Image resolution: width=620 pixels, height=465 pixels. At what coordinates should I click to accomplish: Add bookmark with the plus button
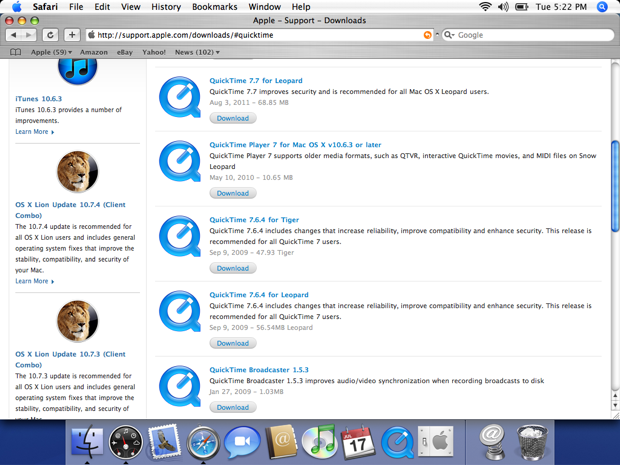click(x=72, y=35)
